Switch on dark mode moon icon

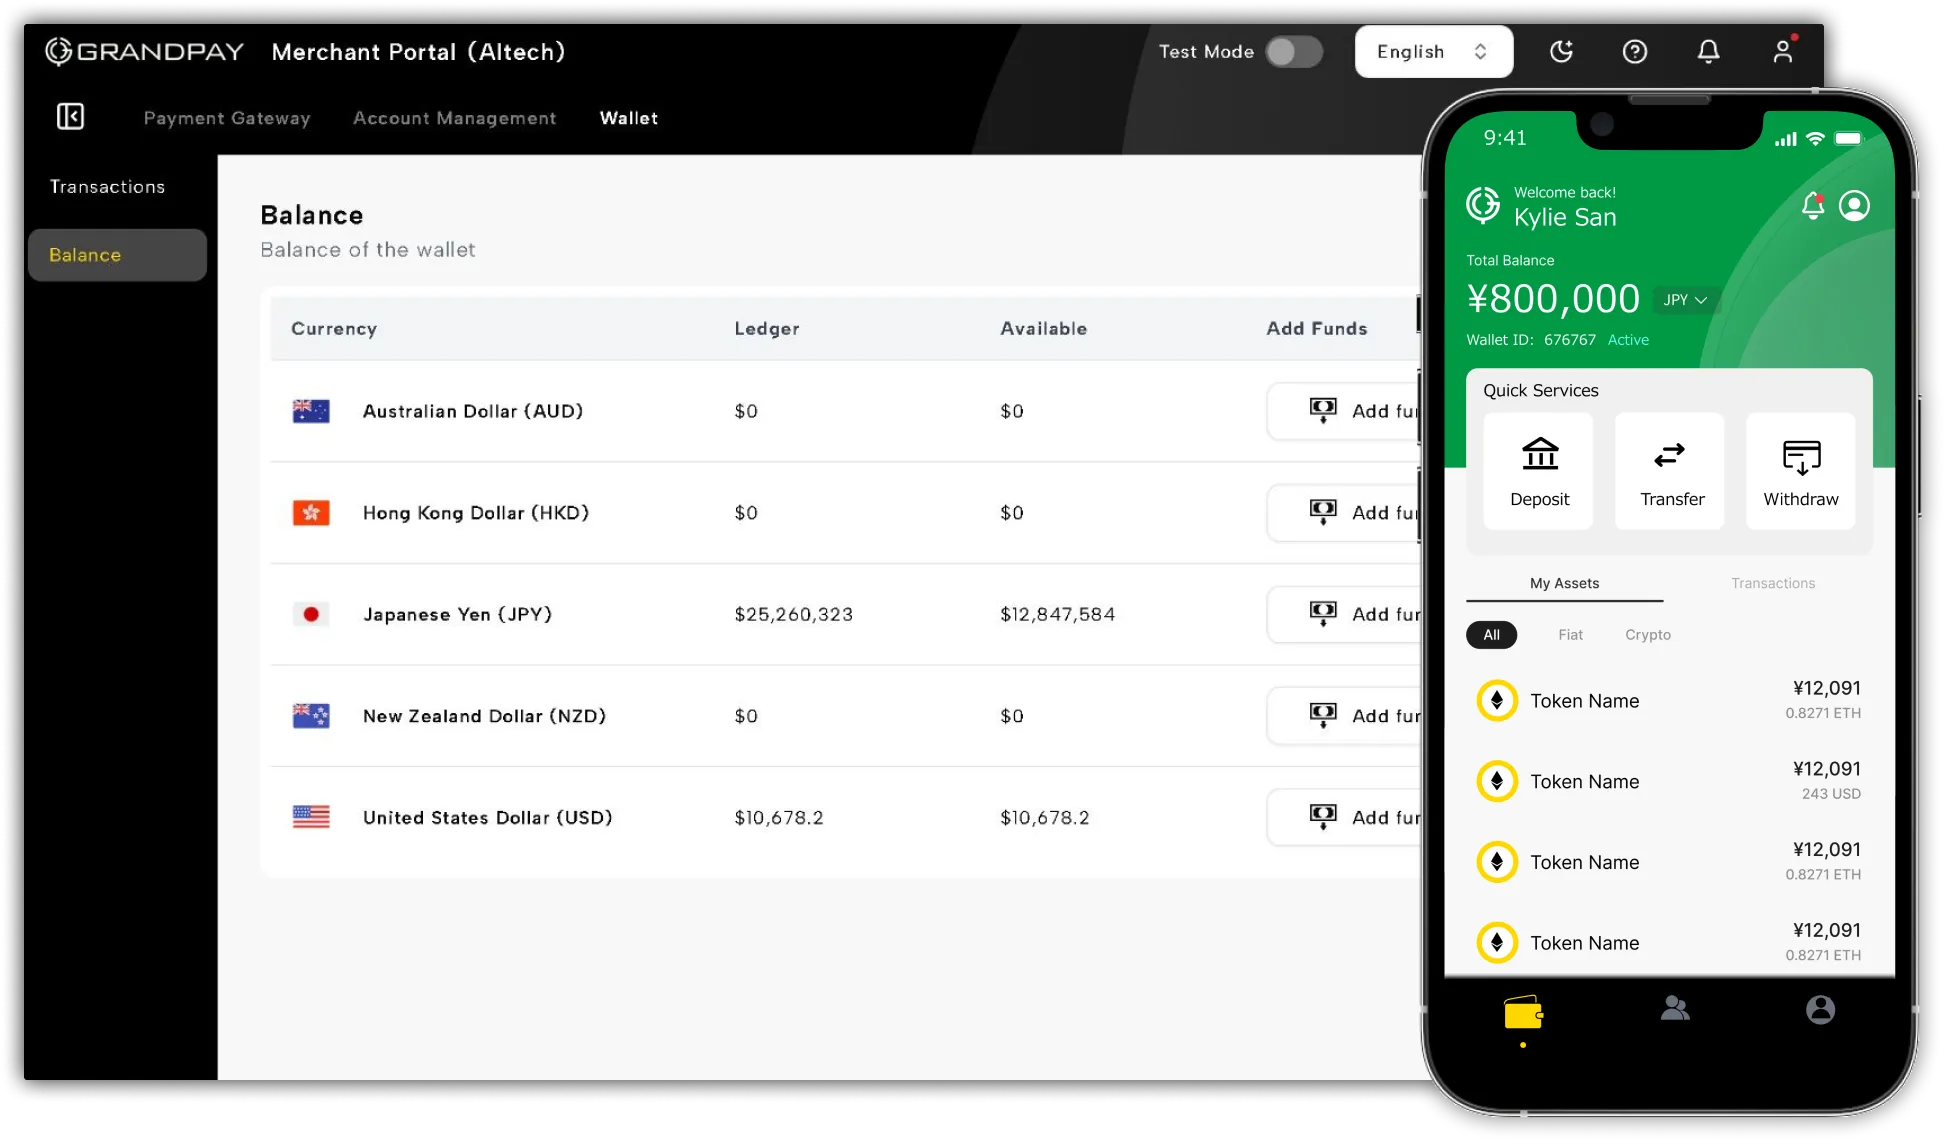[x=1561, y=51]
